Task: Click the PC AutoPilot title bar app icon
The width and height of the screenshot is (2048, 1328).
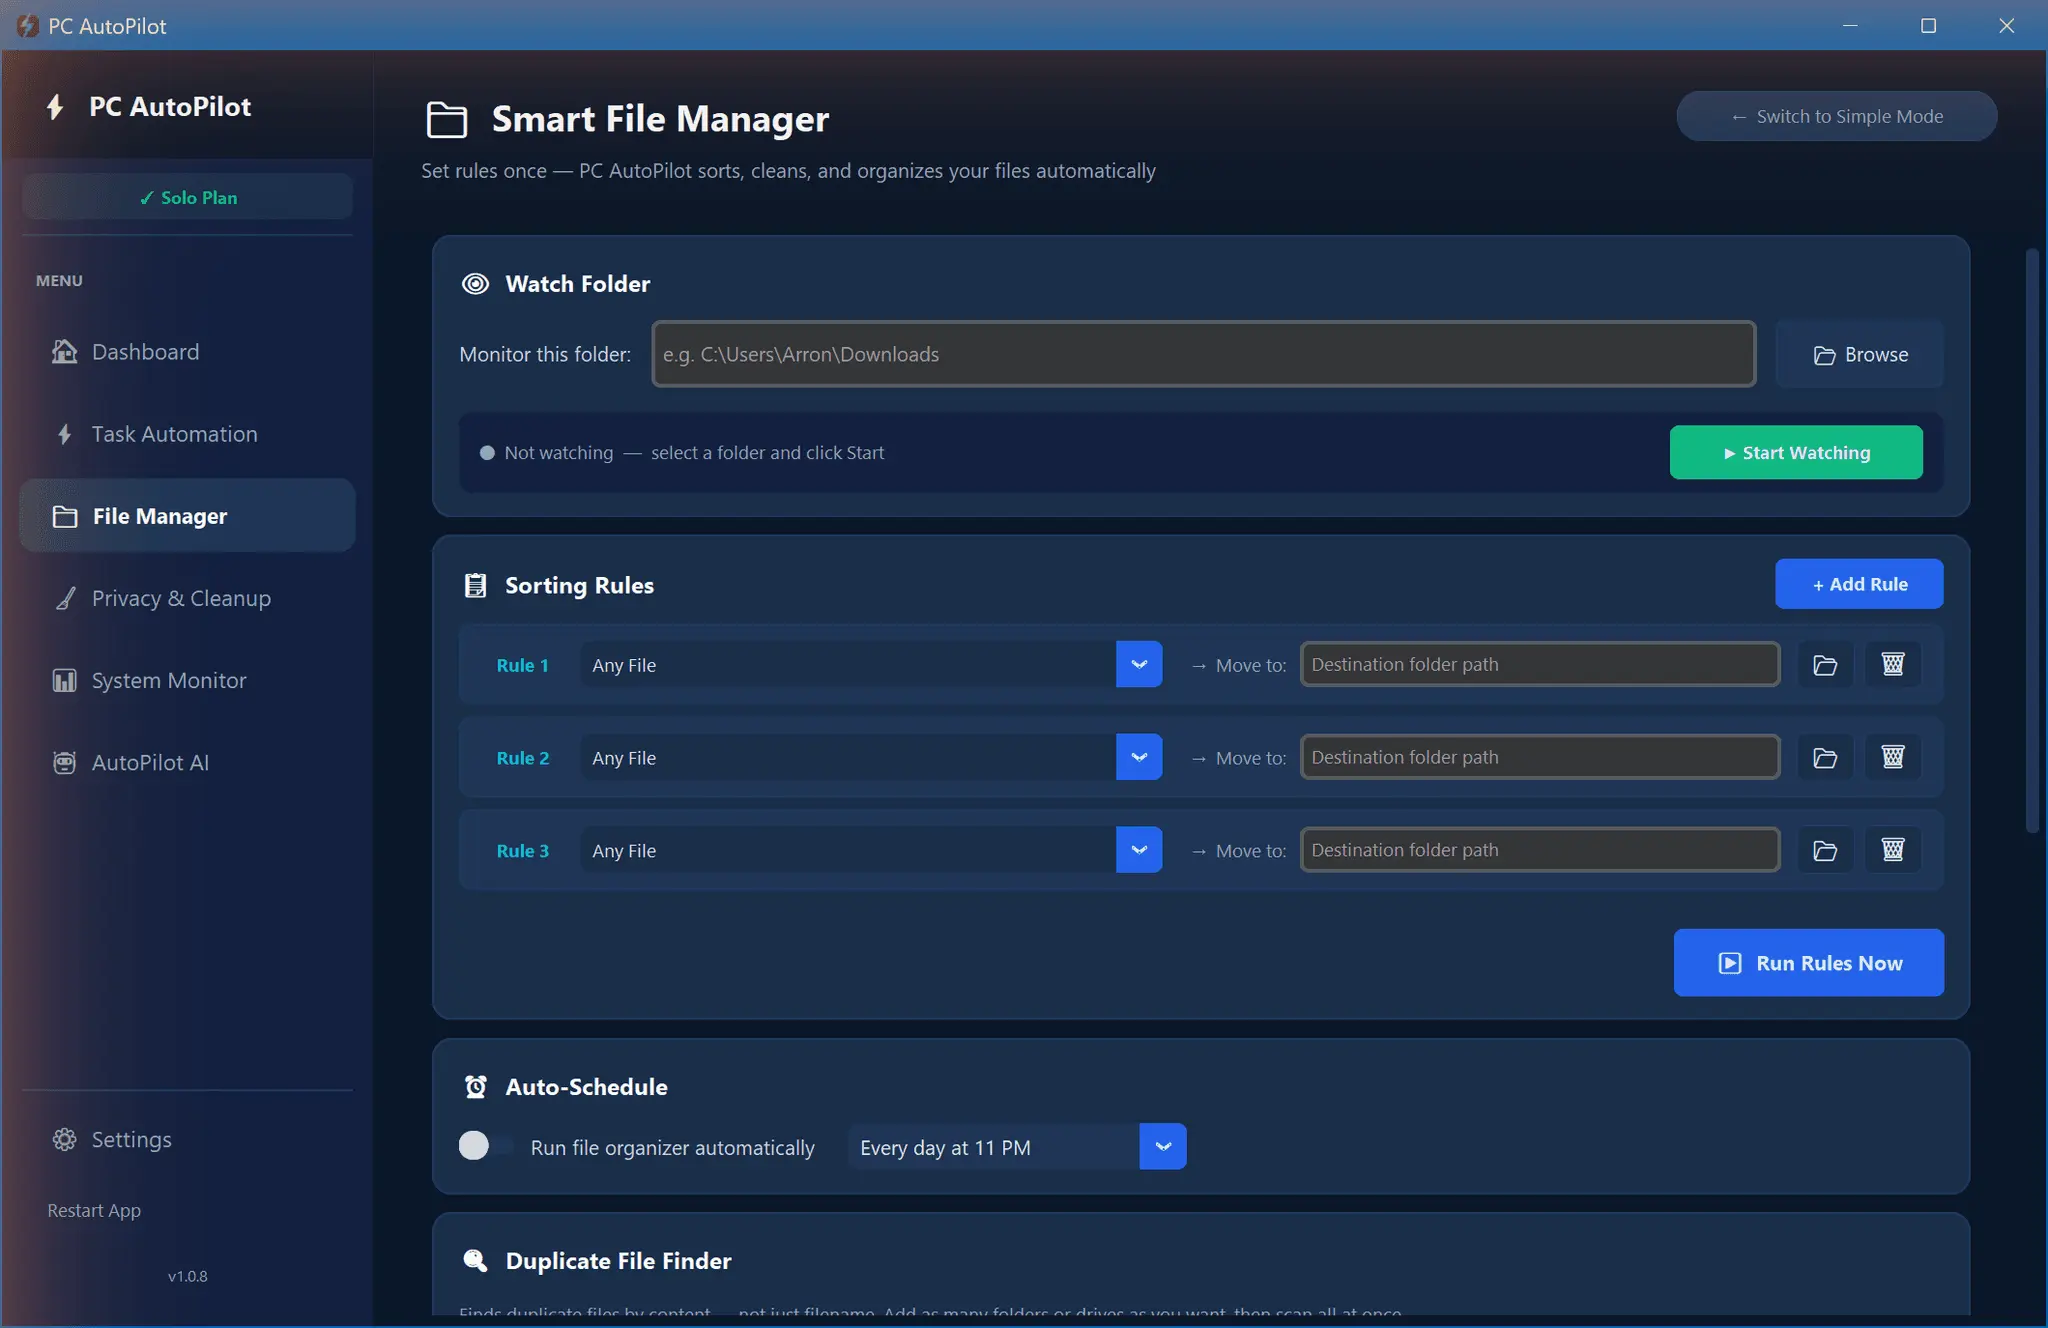Action: tap(27, 26)
